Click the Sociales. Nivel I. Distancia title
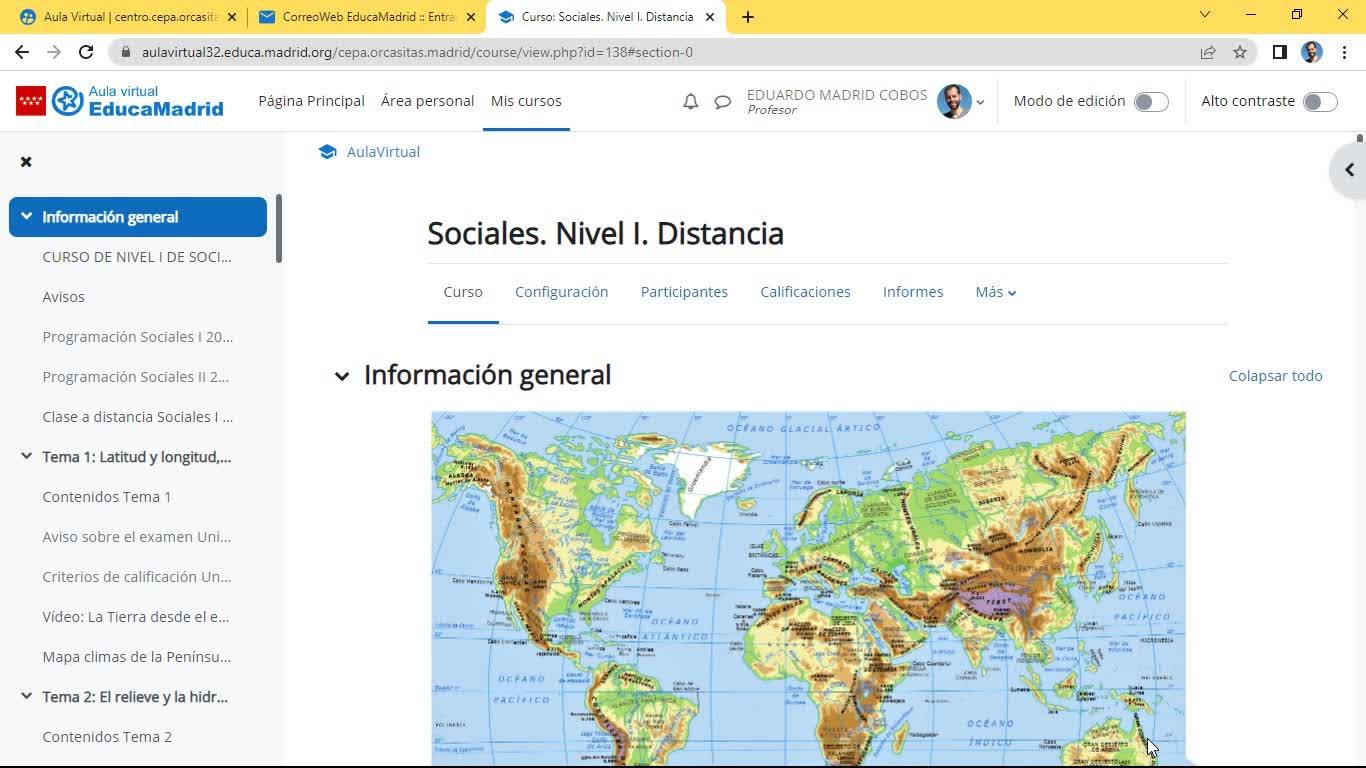 coord(605,233)
